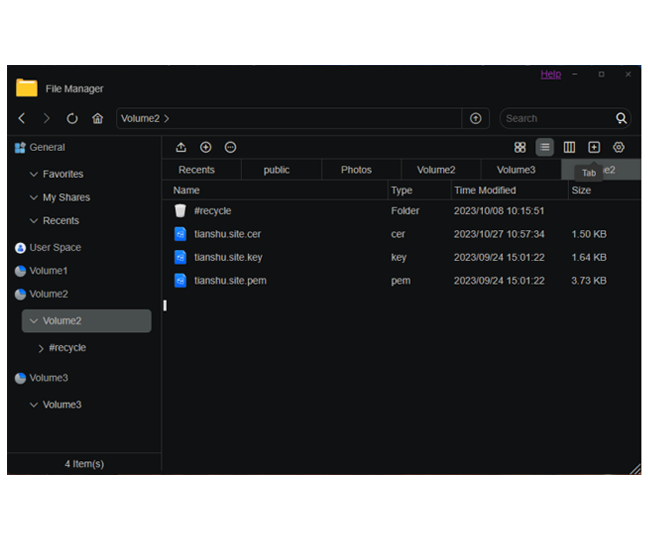The image size is (648, 550).
Task: Click the Search input field
Action: [556, 118]
